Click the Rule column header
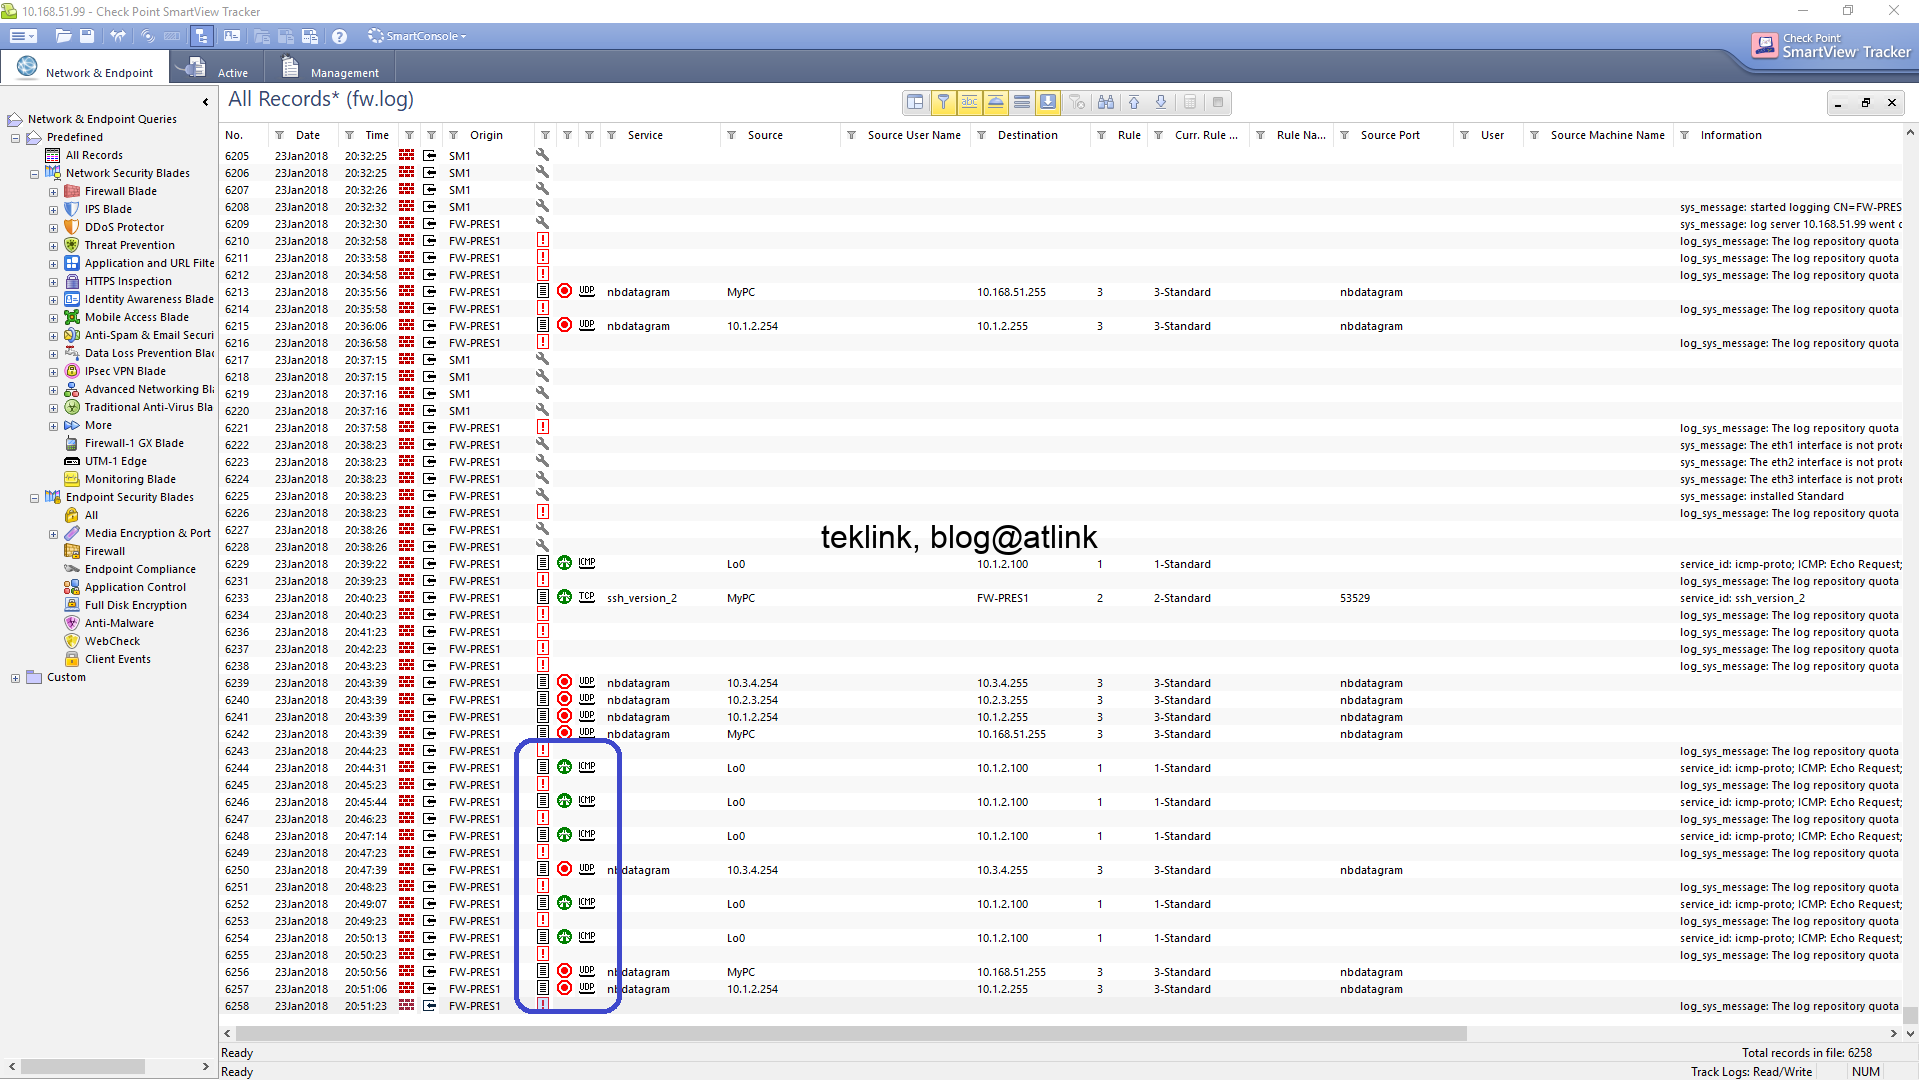The width and height of the screenshot is (1919, 1080). (x=1129, y=135)
